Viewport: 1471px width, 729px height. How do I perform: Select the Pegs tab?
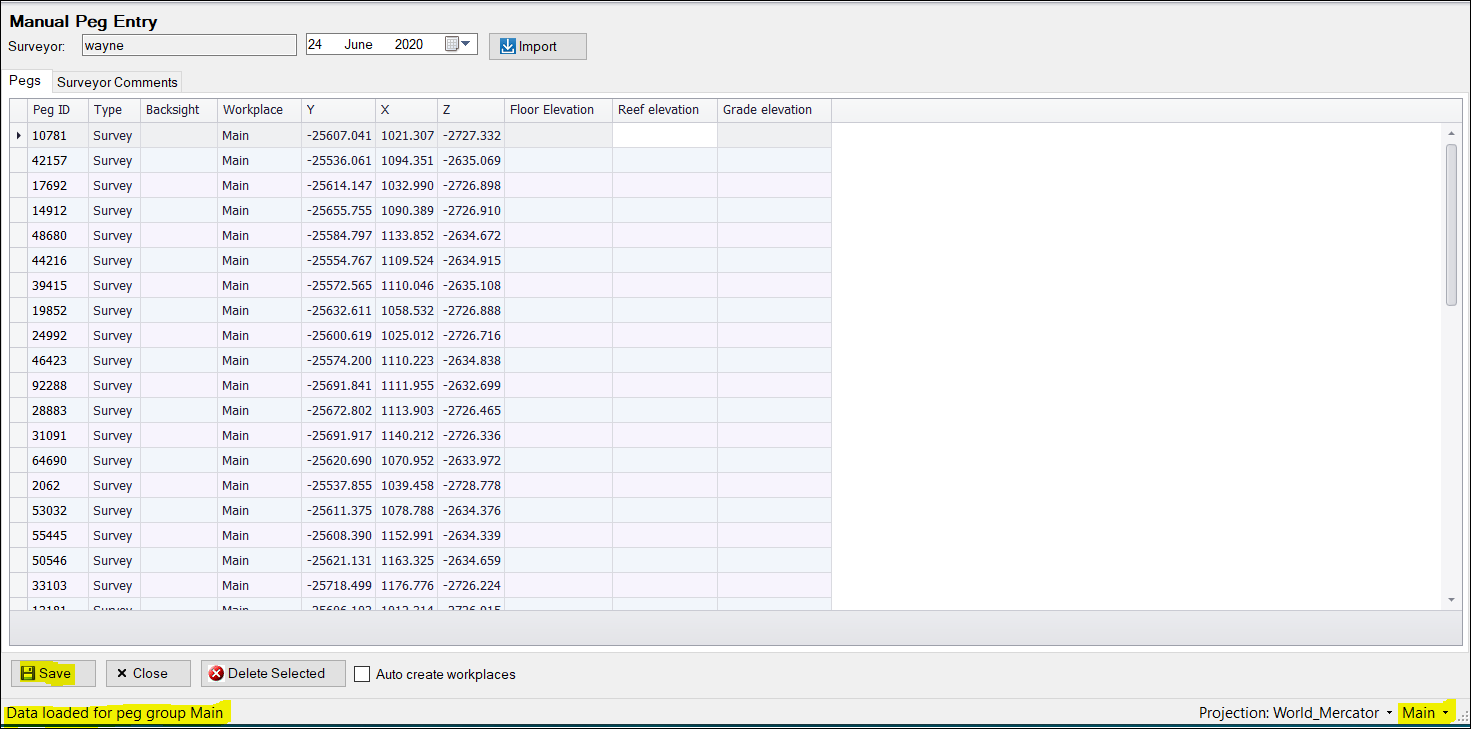click(25, 81)
